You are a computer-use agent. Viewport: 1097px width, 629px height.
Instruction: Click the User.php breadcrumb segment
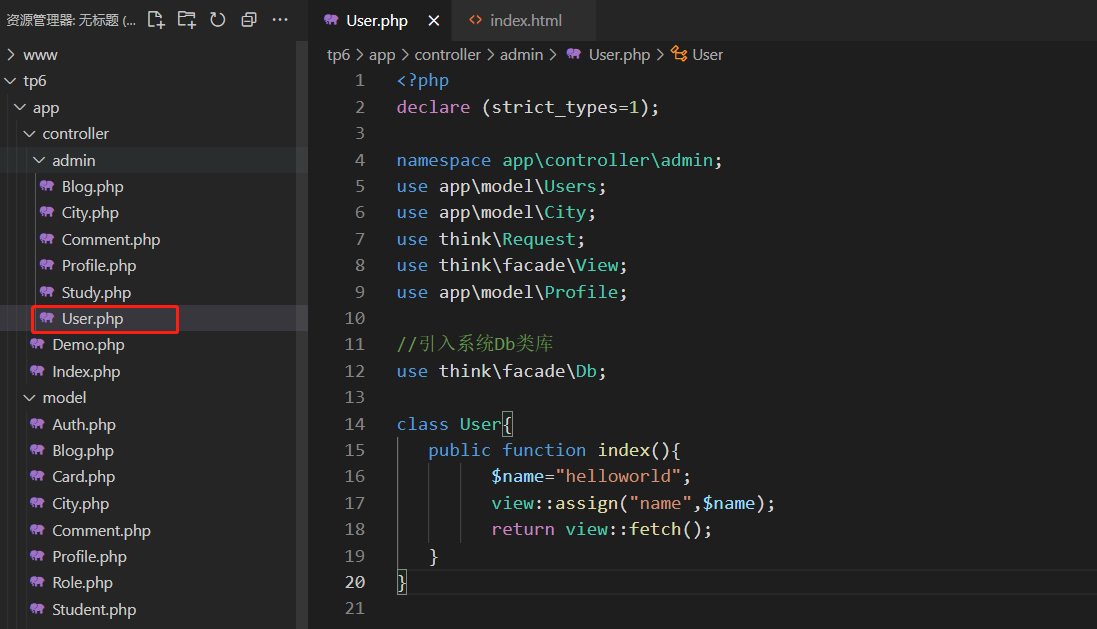click(619, 55)
